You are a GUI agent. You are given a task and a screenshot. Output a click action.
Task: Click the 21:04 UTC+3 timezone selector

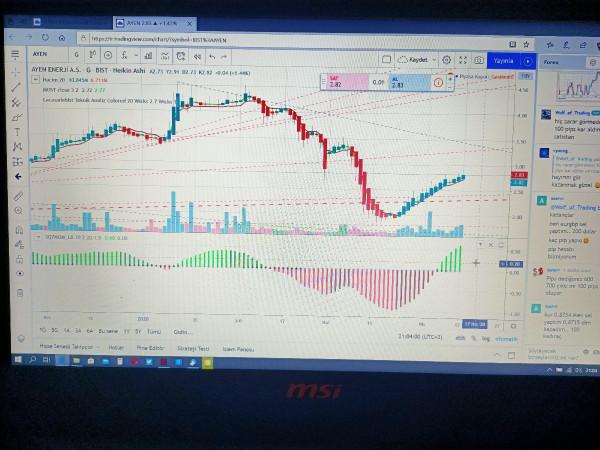420,337
